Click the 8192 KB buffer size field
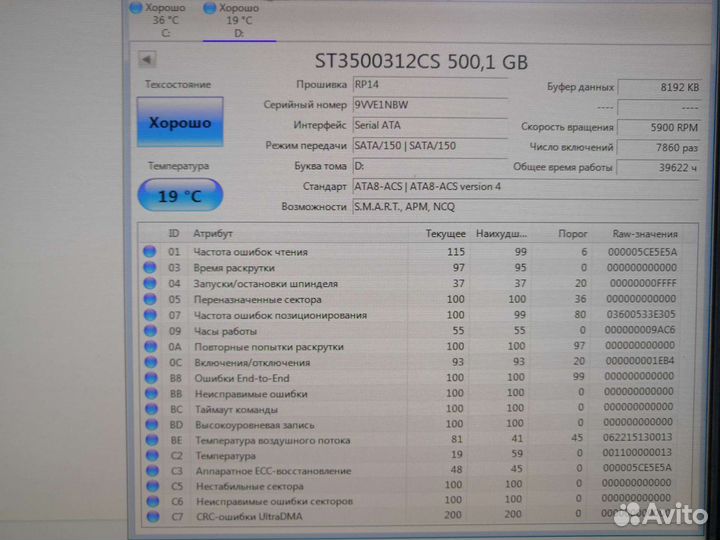The width and height of the screenshot is (720, 540). 659,87
